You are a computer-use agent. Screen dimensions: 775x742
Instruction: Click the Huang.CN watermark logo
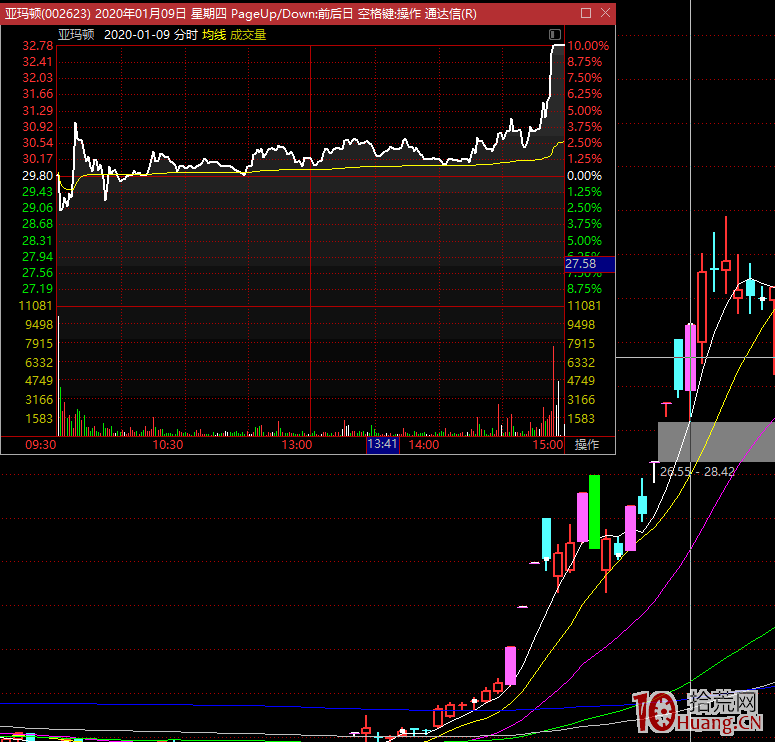700,711
